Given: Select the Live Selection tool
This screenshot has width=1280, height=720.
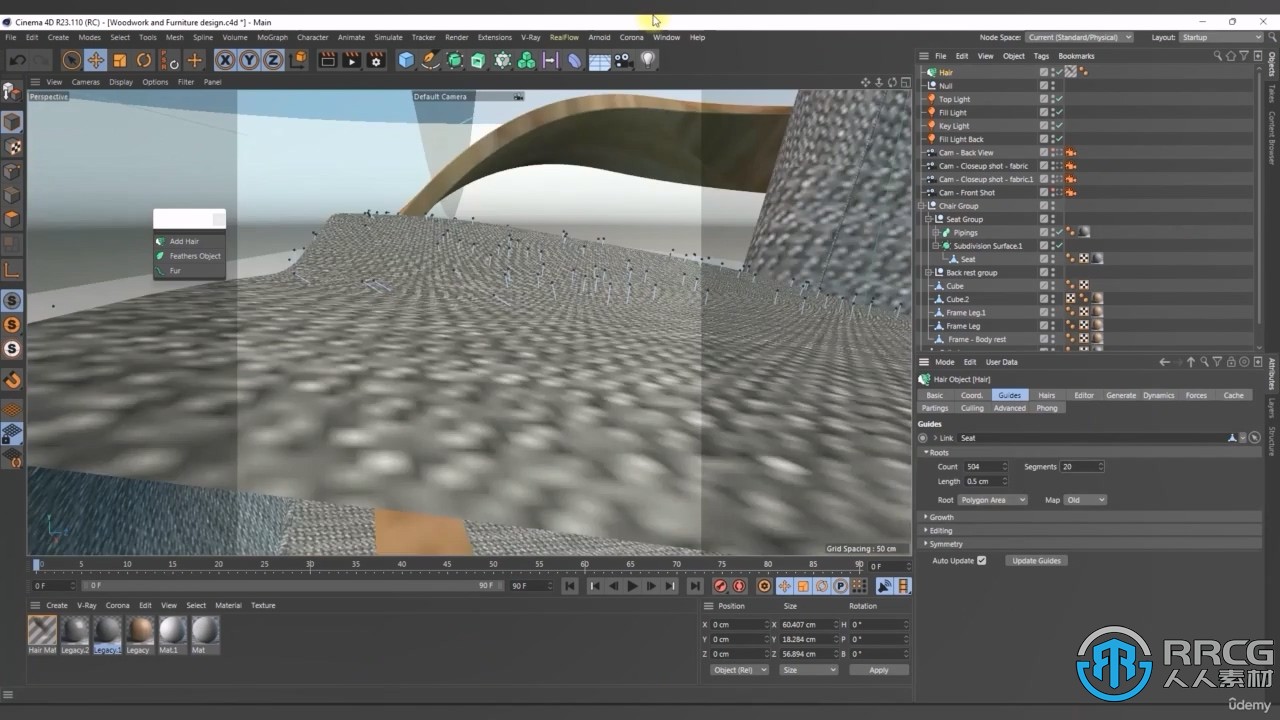Looking at the screenshot, I should tap(71, 60).
